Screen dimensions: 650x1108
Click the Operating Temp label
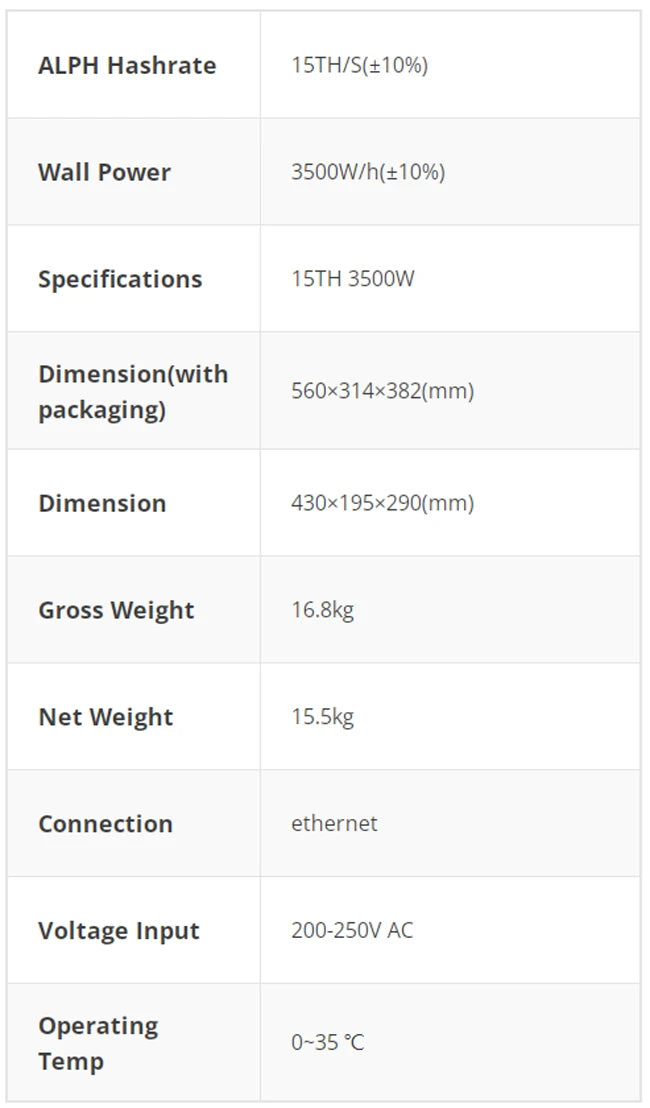[98, 1043]
